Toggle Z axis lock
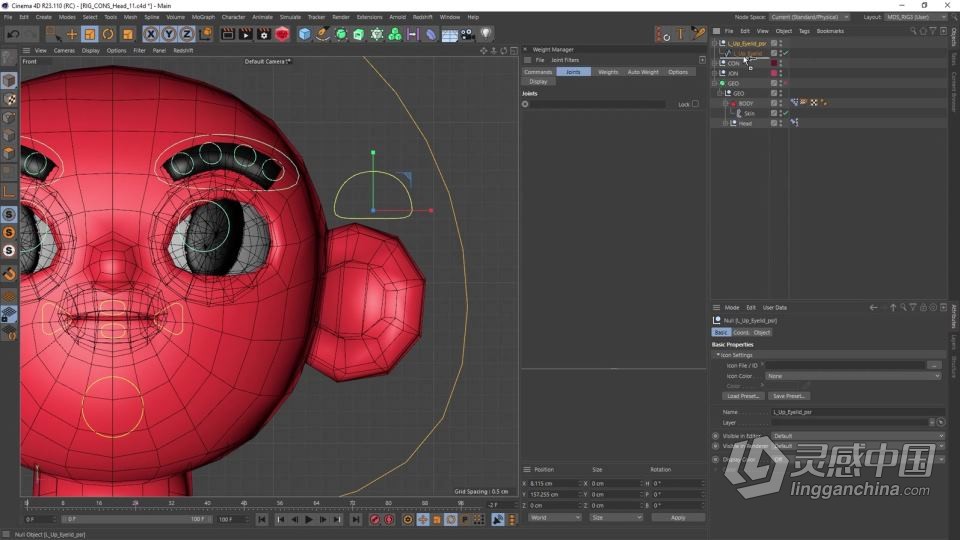The width and height of the screenshot is (960, 540). (x=187, y=34)
